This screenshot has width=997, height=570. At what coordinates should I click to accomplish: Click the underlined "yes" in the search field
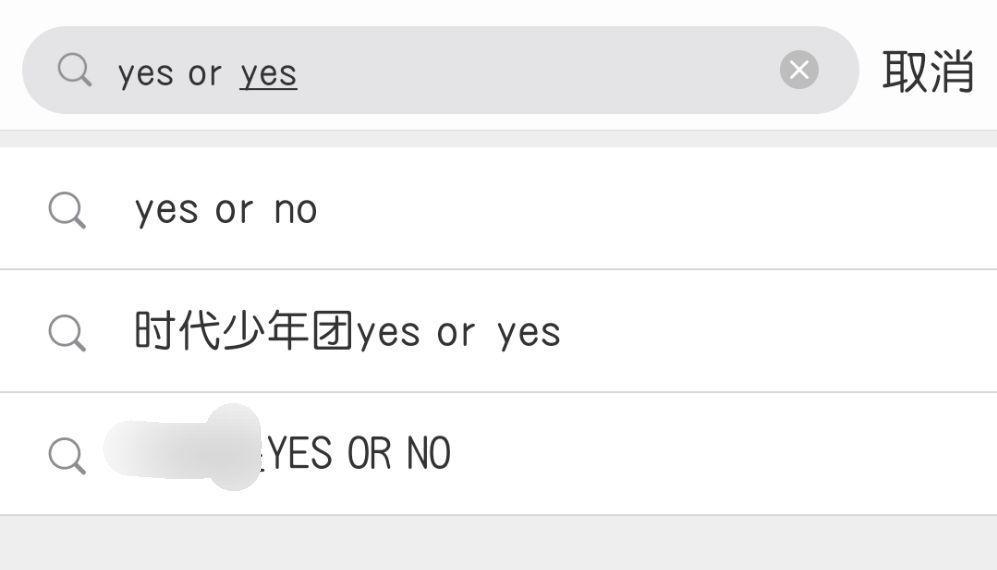(x=268, y=73)
